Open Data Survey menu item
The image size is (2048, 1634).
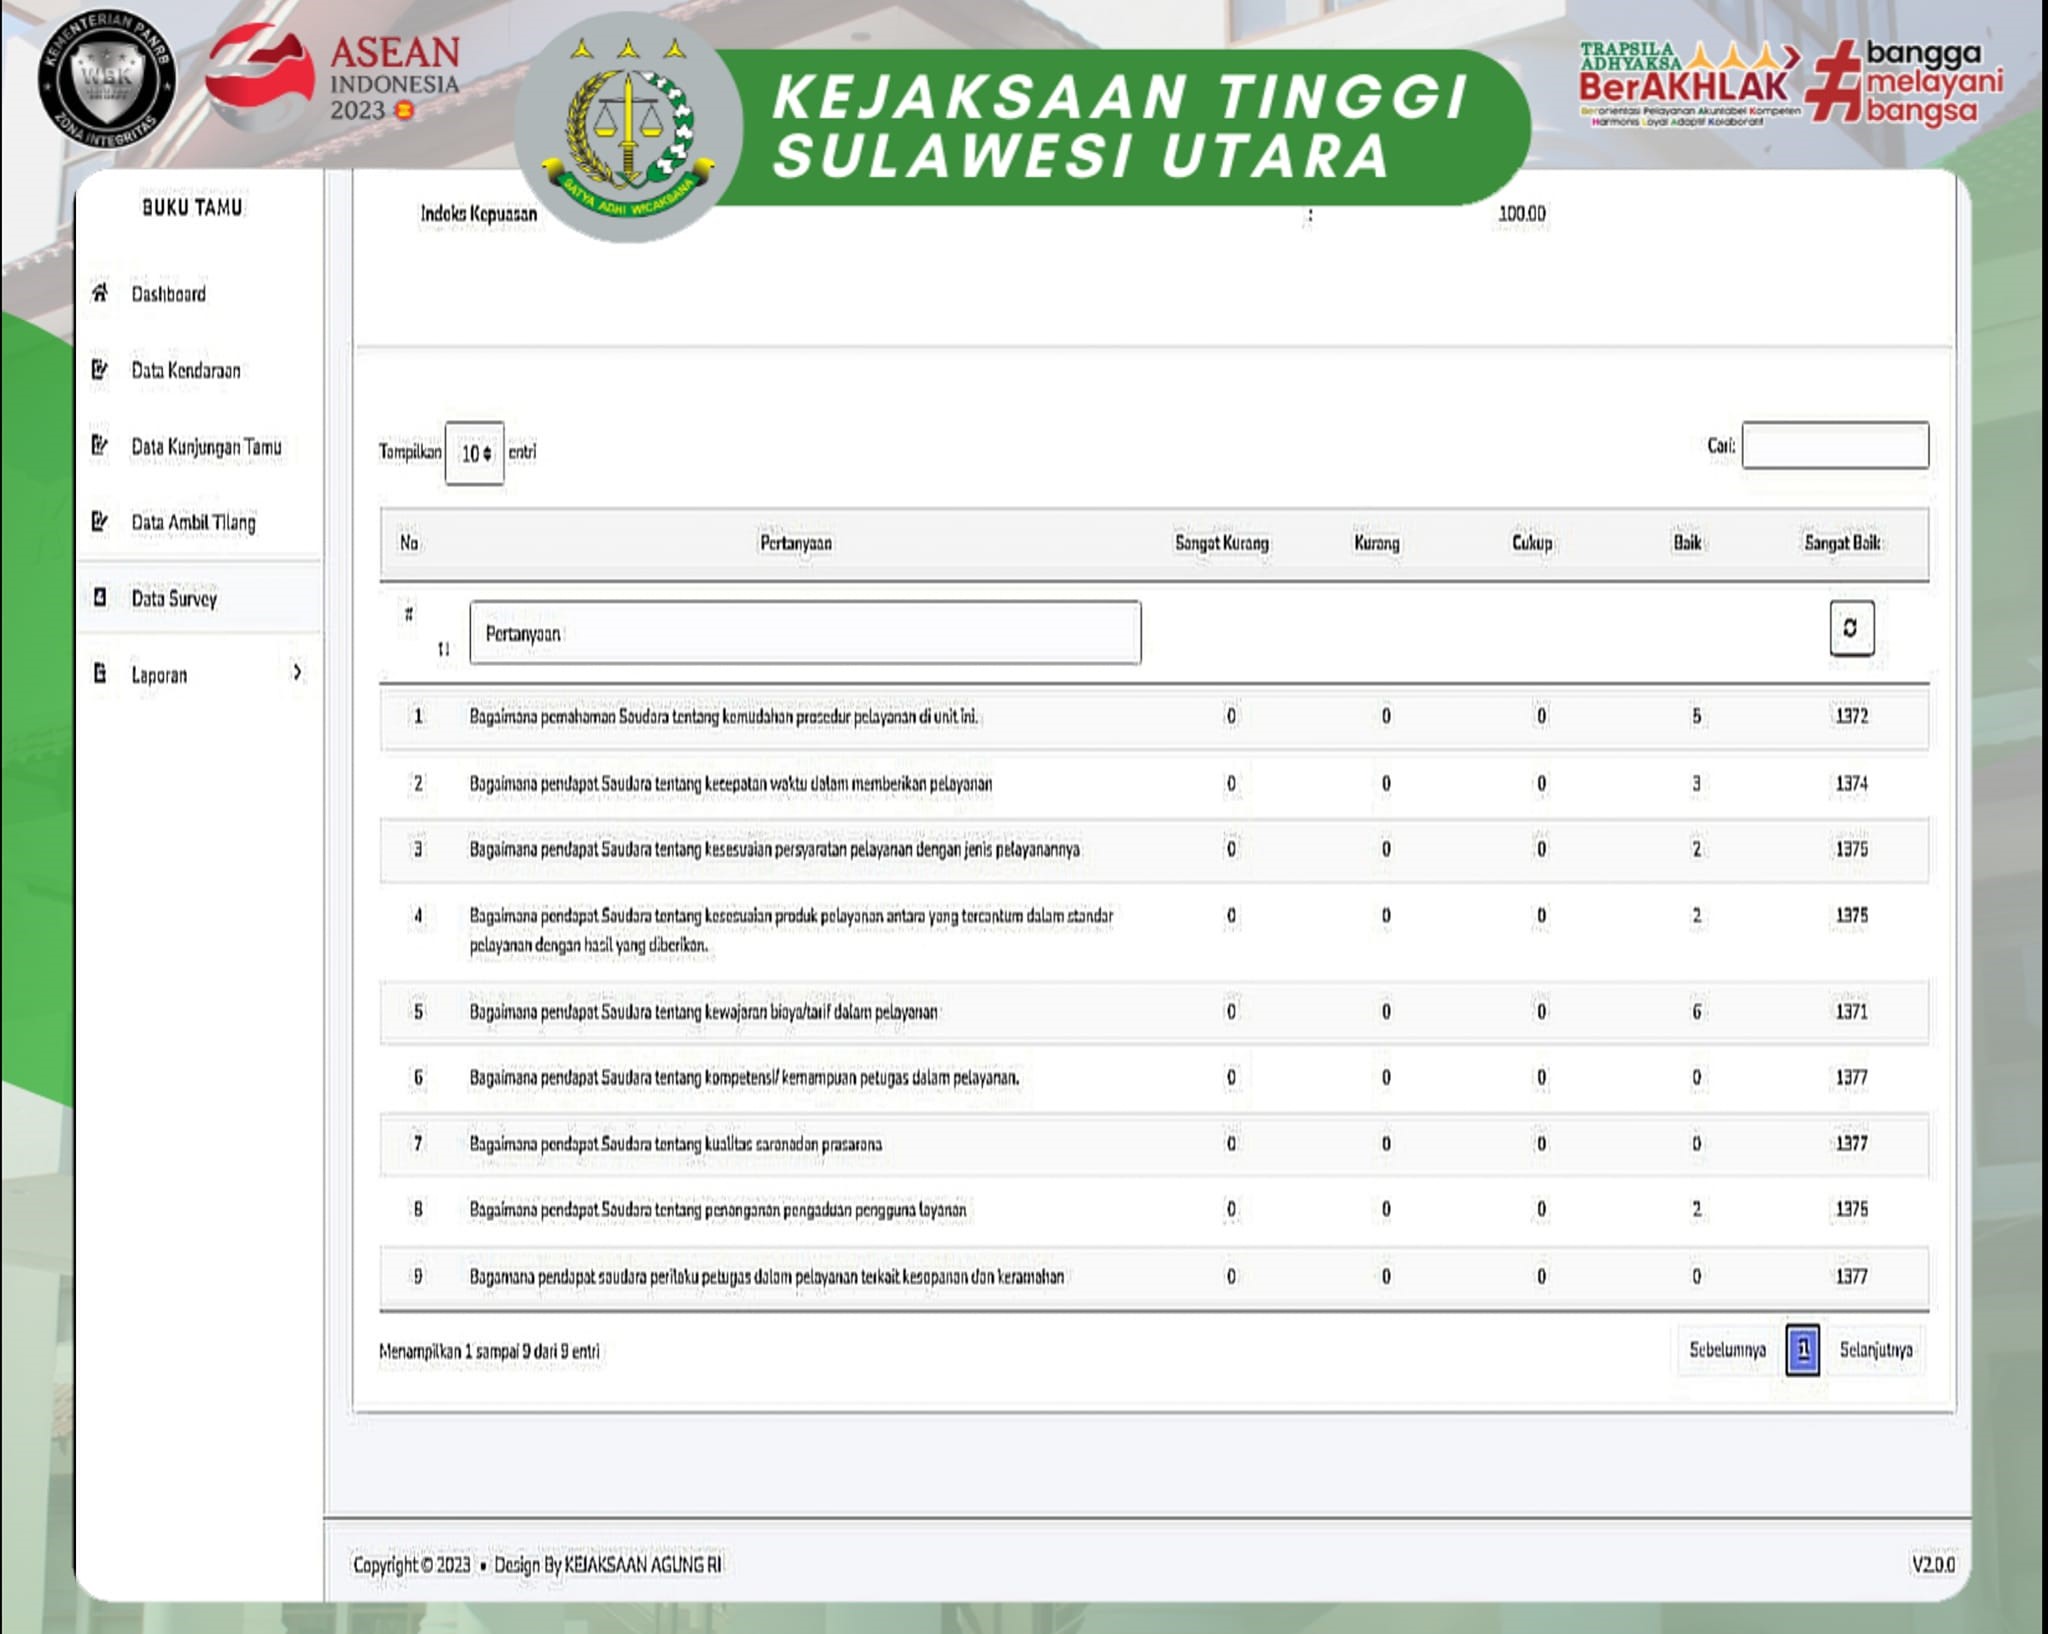[175, 599]
